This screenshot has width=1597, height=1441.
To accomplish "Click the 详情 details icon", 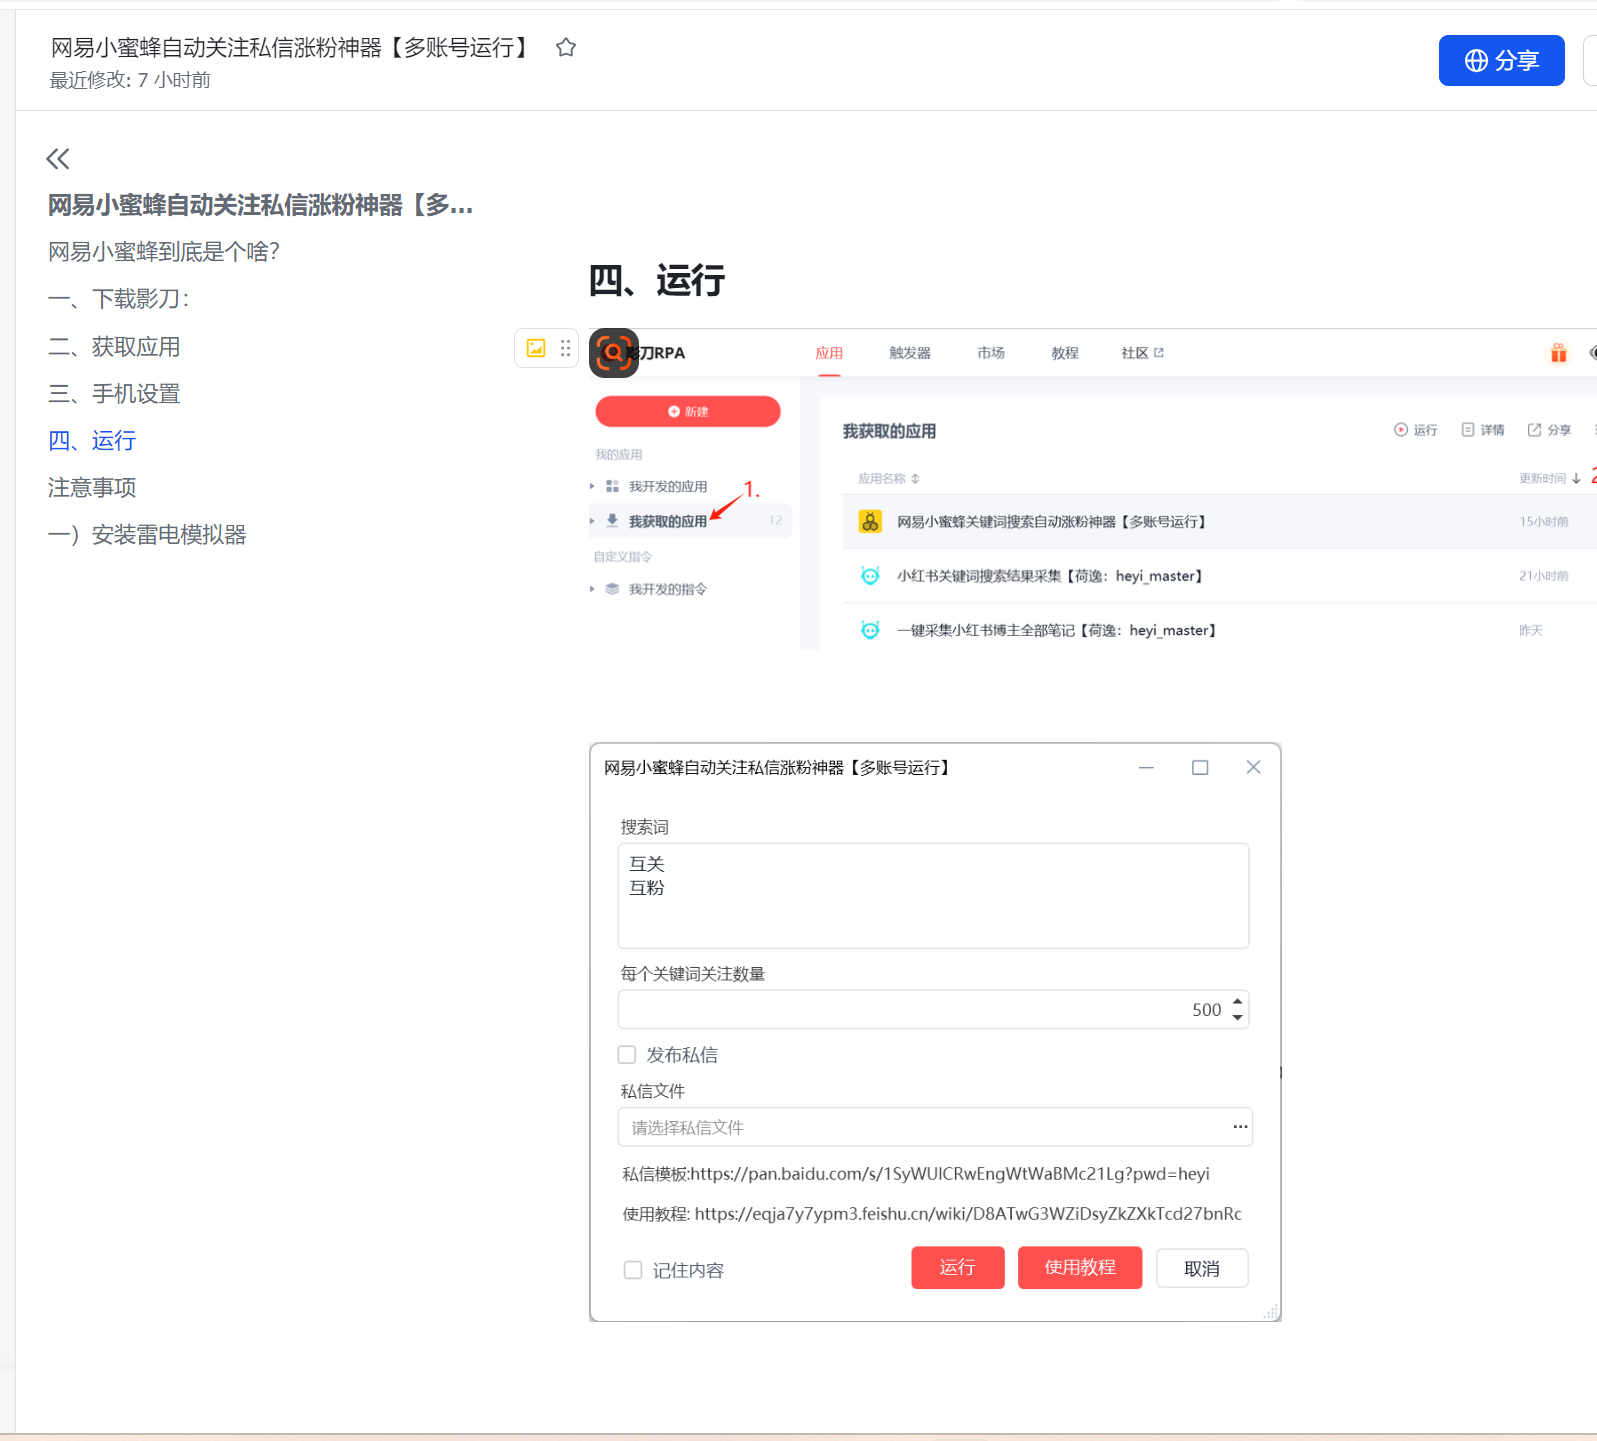I will tap(1468, 430).
